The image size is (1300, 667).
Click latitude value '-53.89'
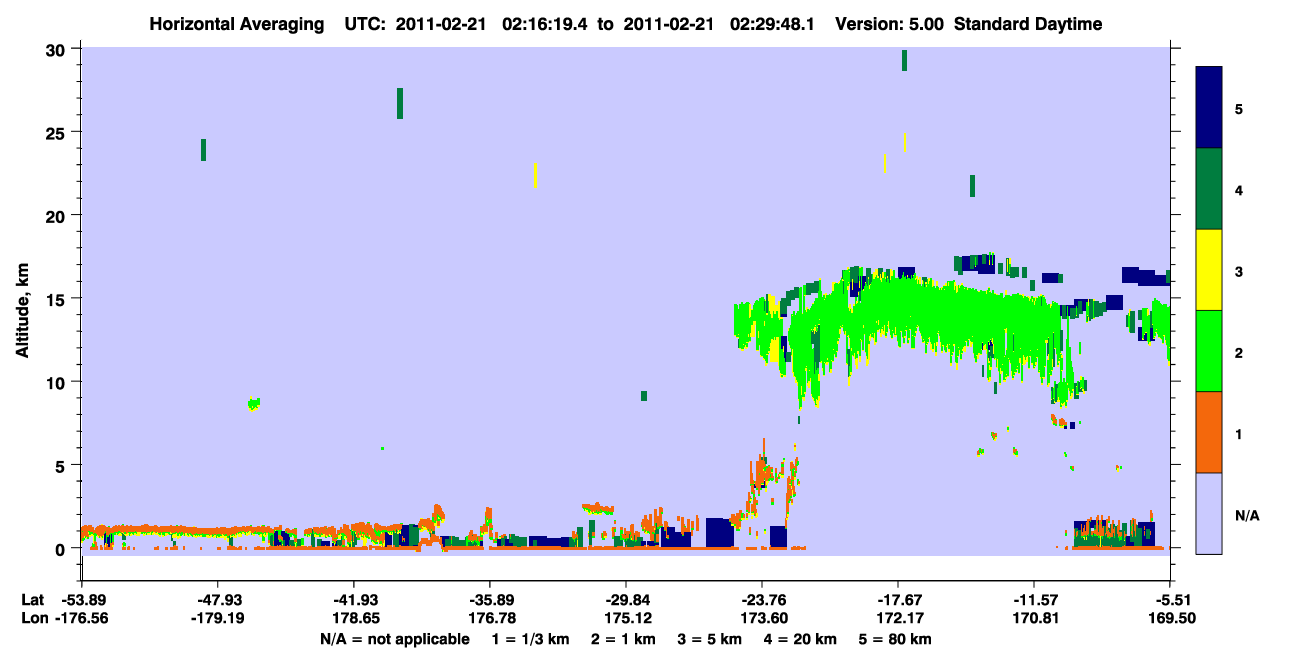[82, 600]
